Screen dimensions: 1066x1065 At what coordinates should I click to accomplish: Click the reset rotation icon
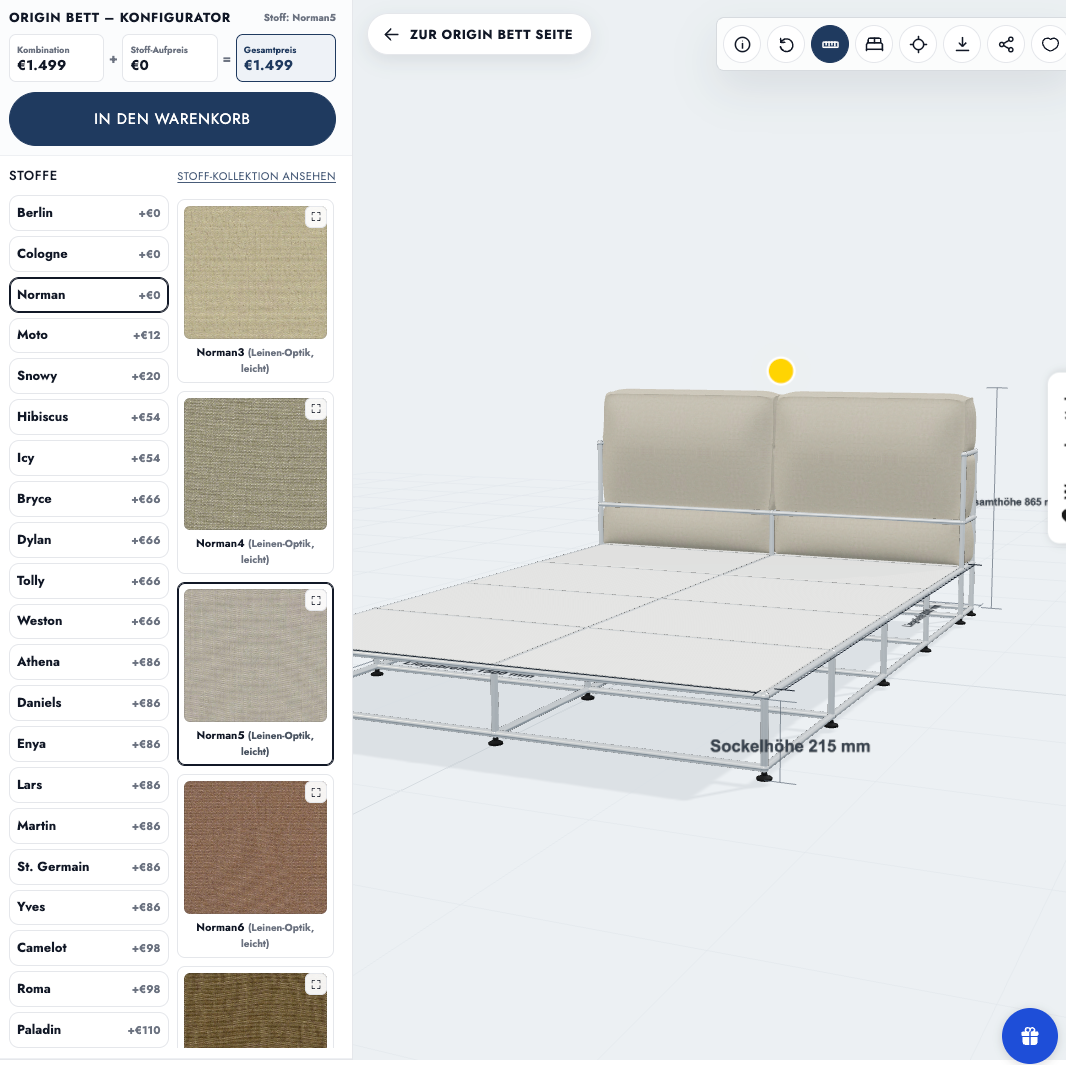[x=786, y=45]
